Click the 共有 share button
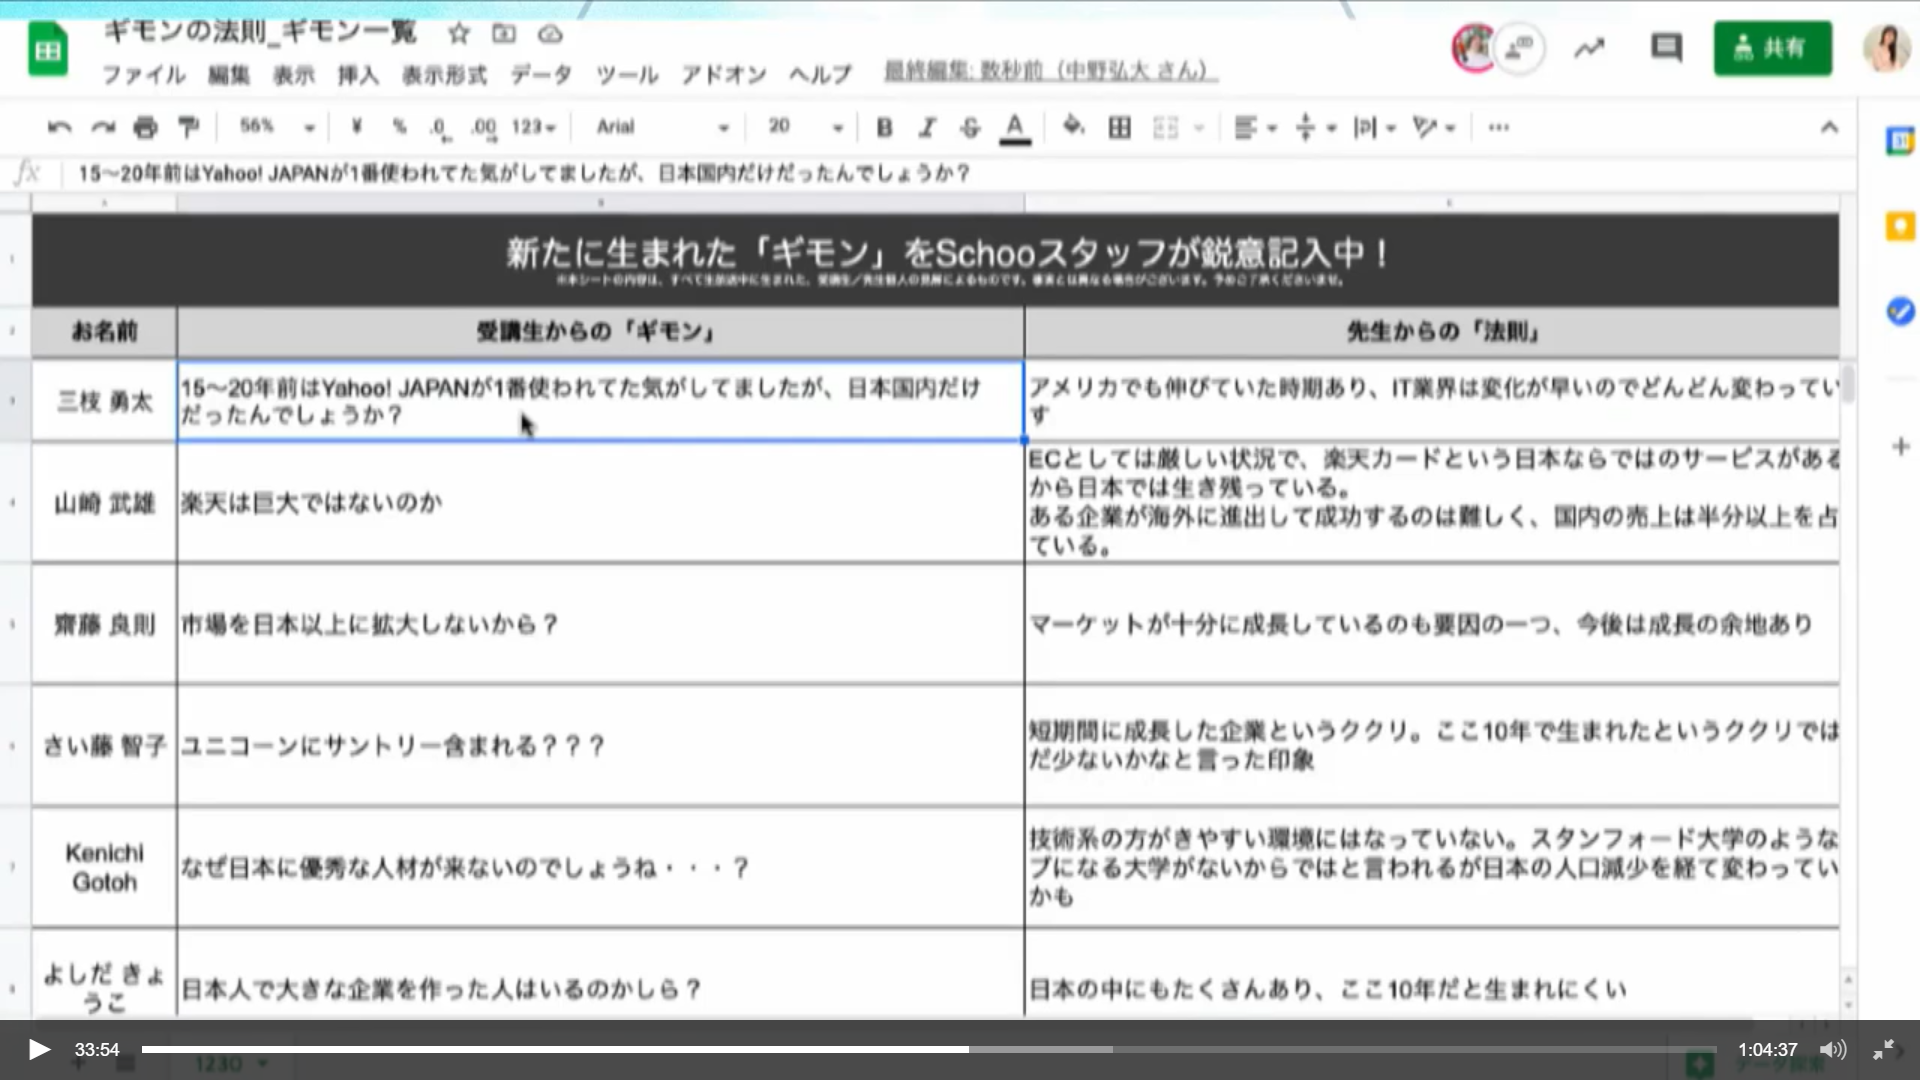This screenshot has width=1920, height=1080. click(1773, 48)
